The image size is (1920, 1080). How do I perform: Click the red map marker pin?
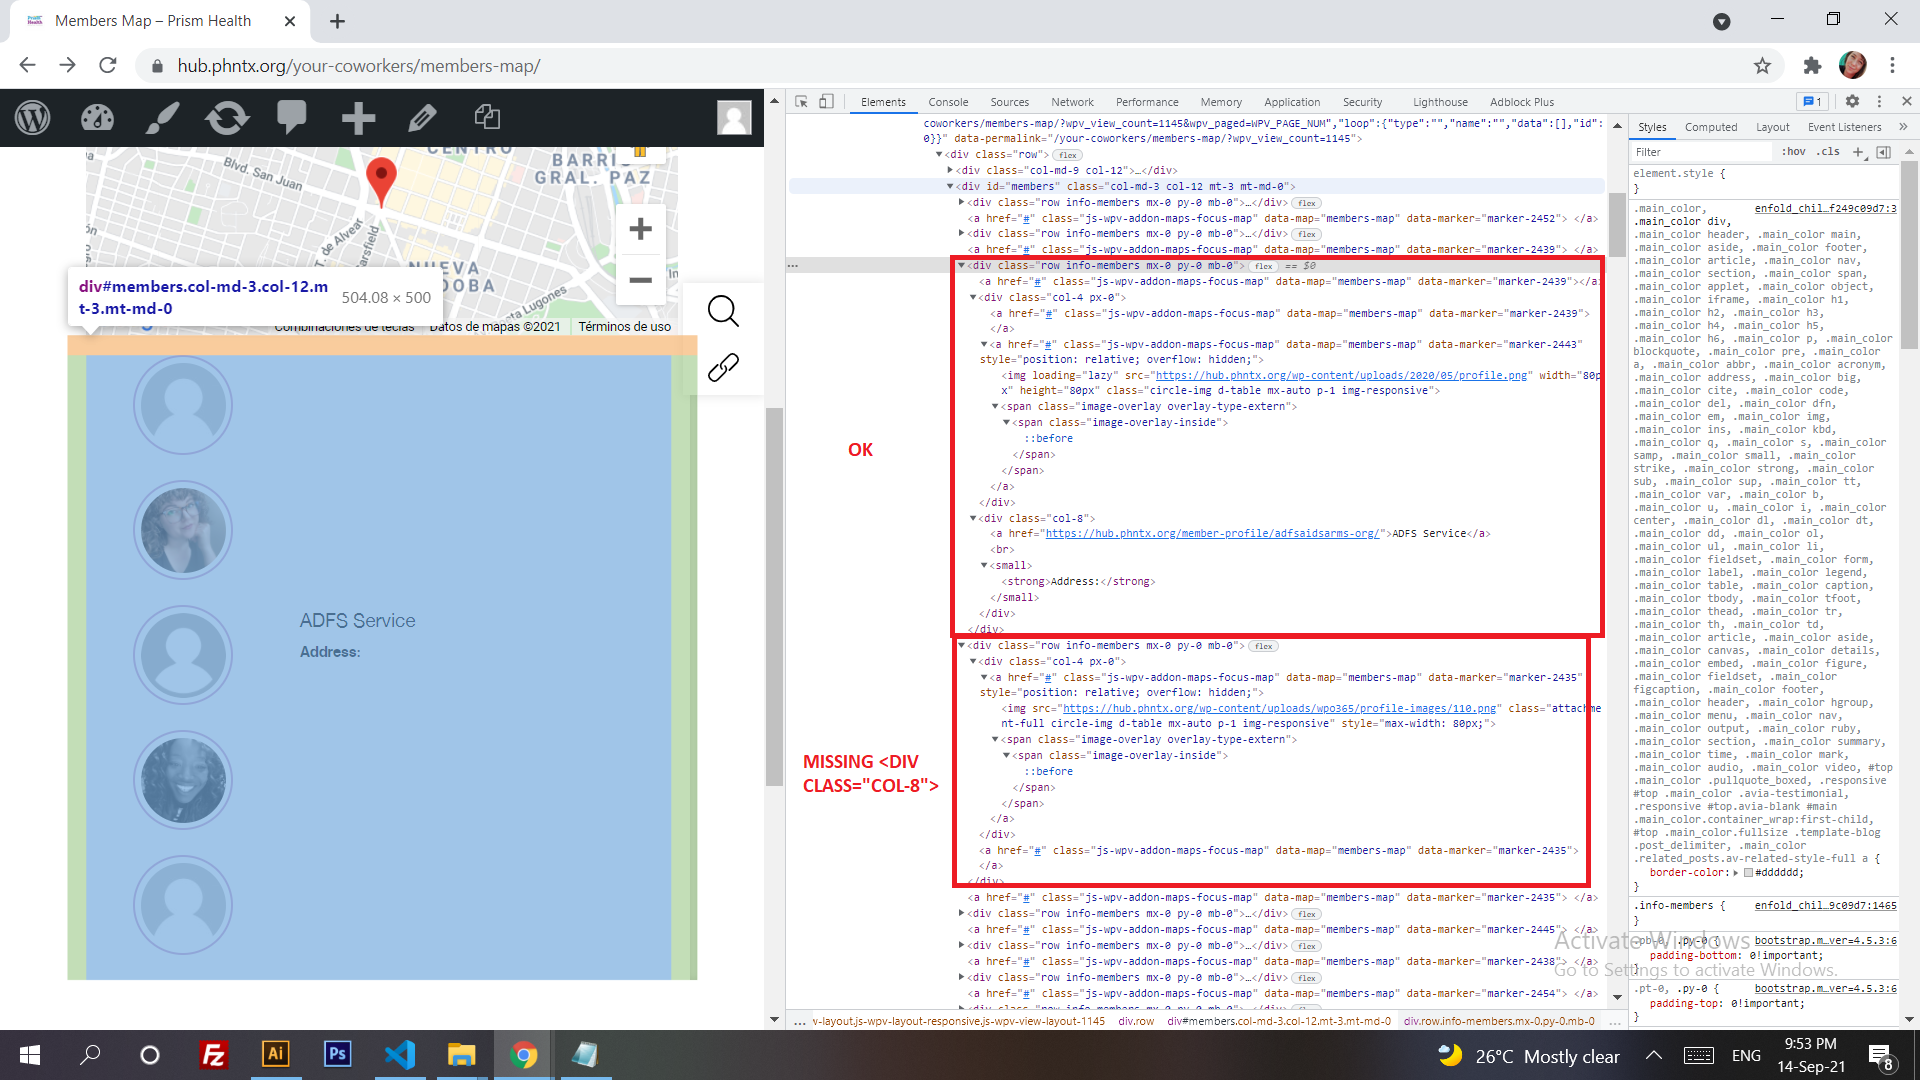[x=381, y=182]
